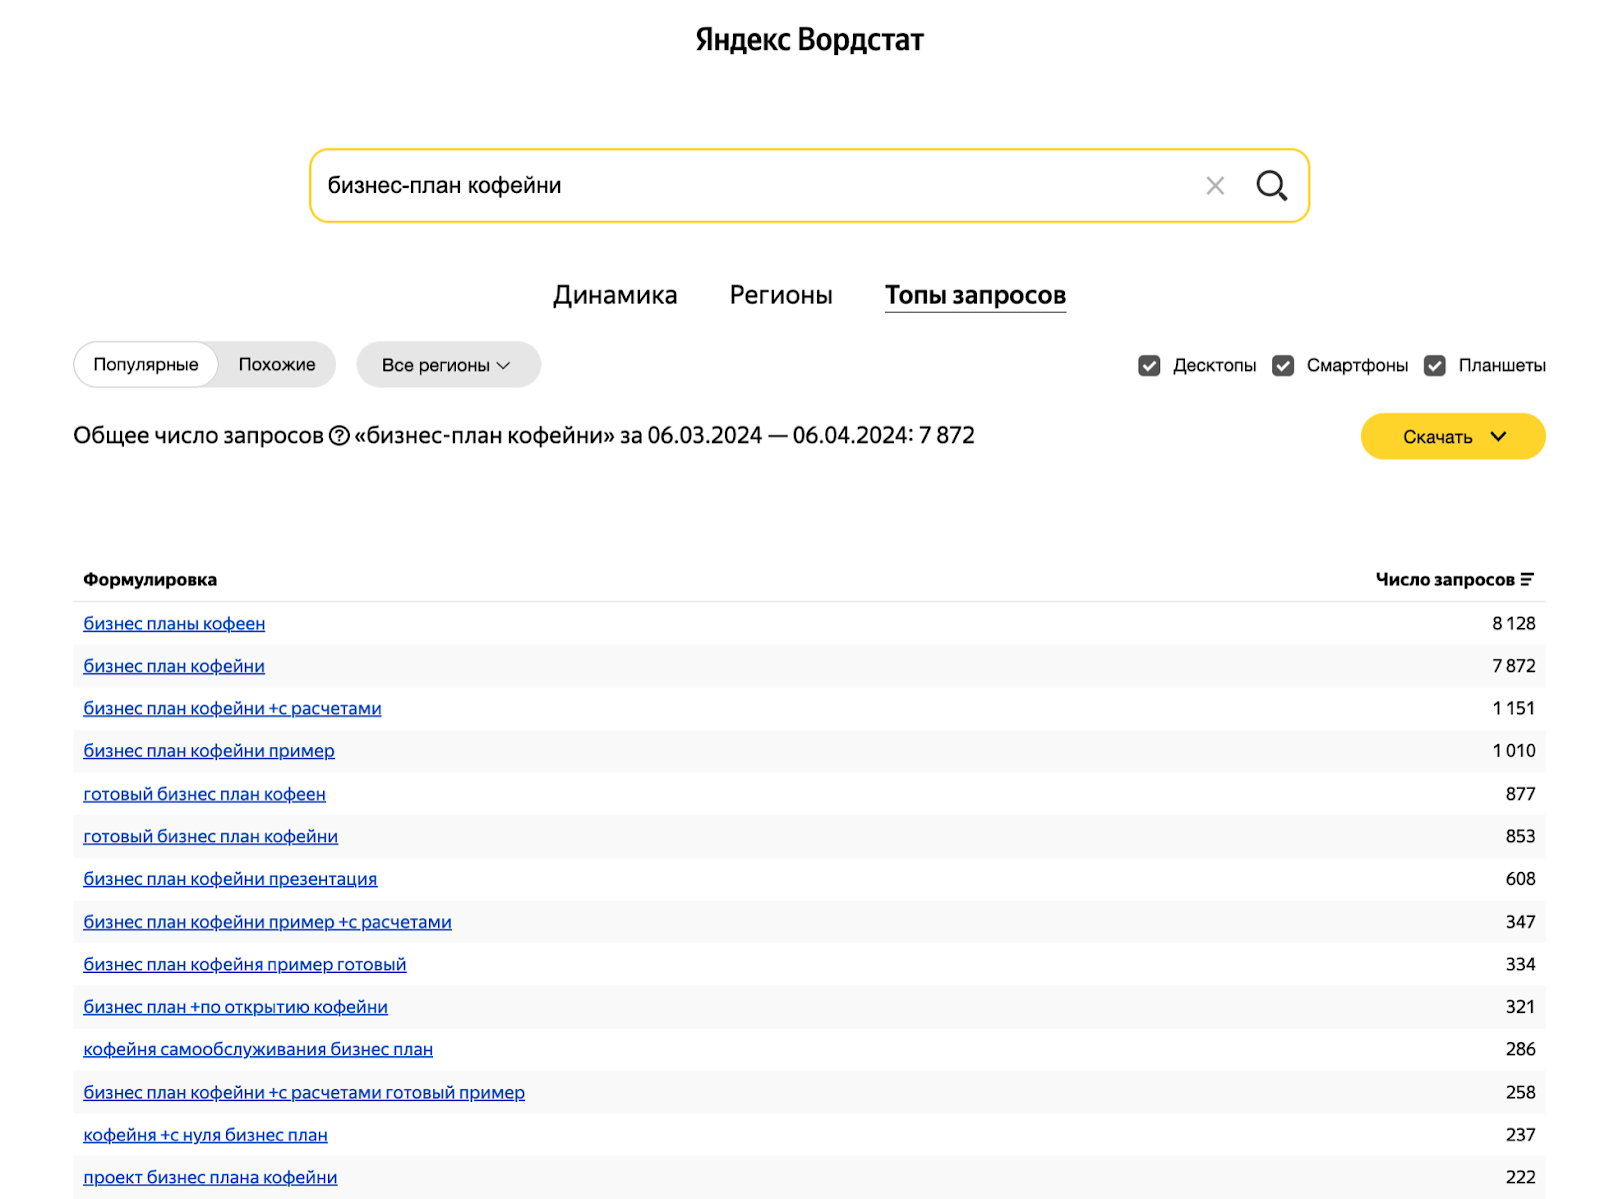
Task: Disable the Планшеты checkbox
Action: (1435, 366)
